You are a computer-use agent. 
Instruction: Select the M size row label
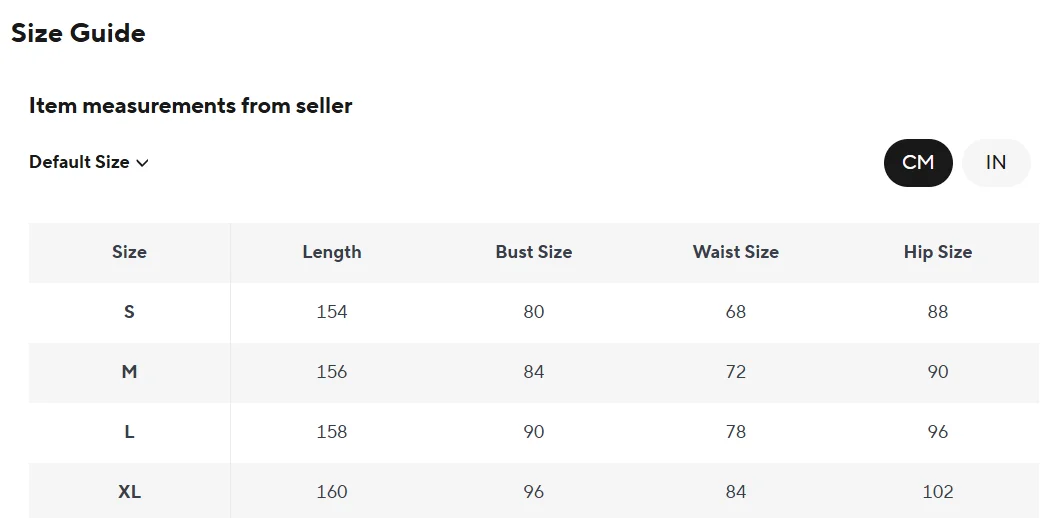click(x=129, y=372)
